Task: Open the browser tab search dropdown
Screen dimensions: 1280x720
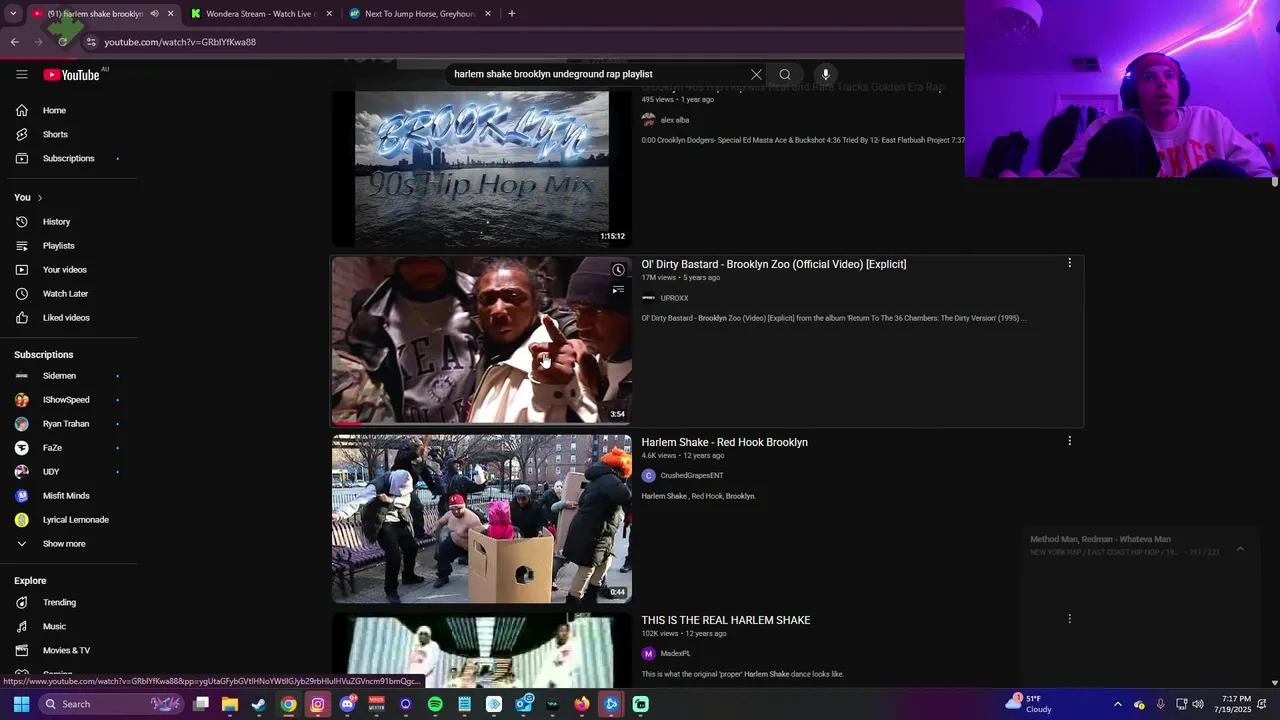Action: pyautogui.click(x=13, y=14)
